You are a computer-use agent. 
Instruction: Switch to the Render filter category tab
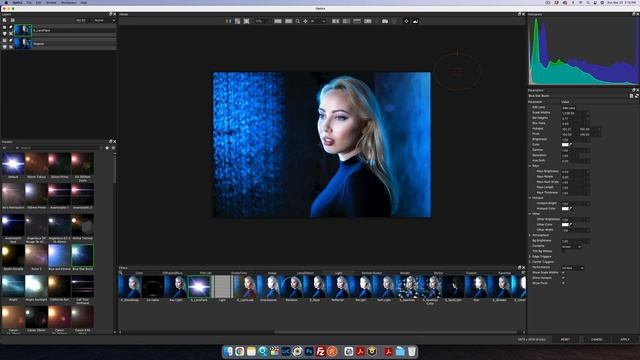pyautogui.click(x=405, y=273)
